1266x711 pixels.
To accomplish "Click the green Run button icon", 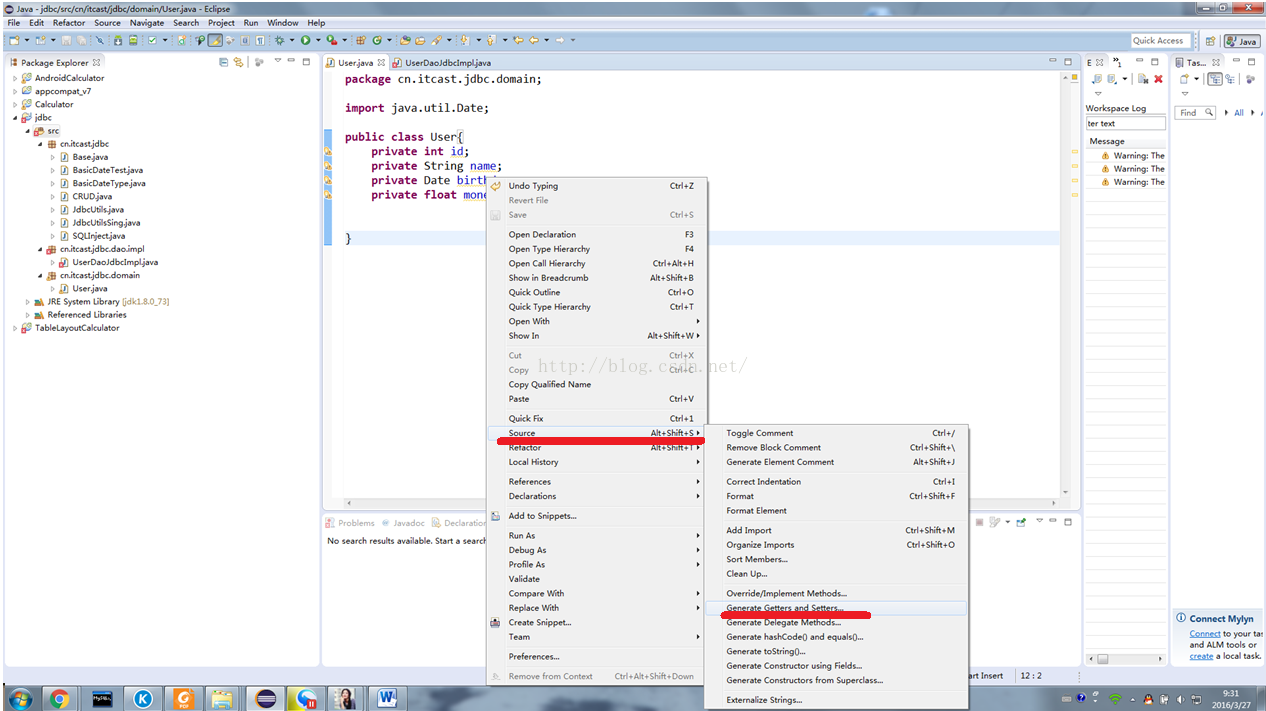I will (x=304, y=40).
